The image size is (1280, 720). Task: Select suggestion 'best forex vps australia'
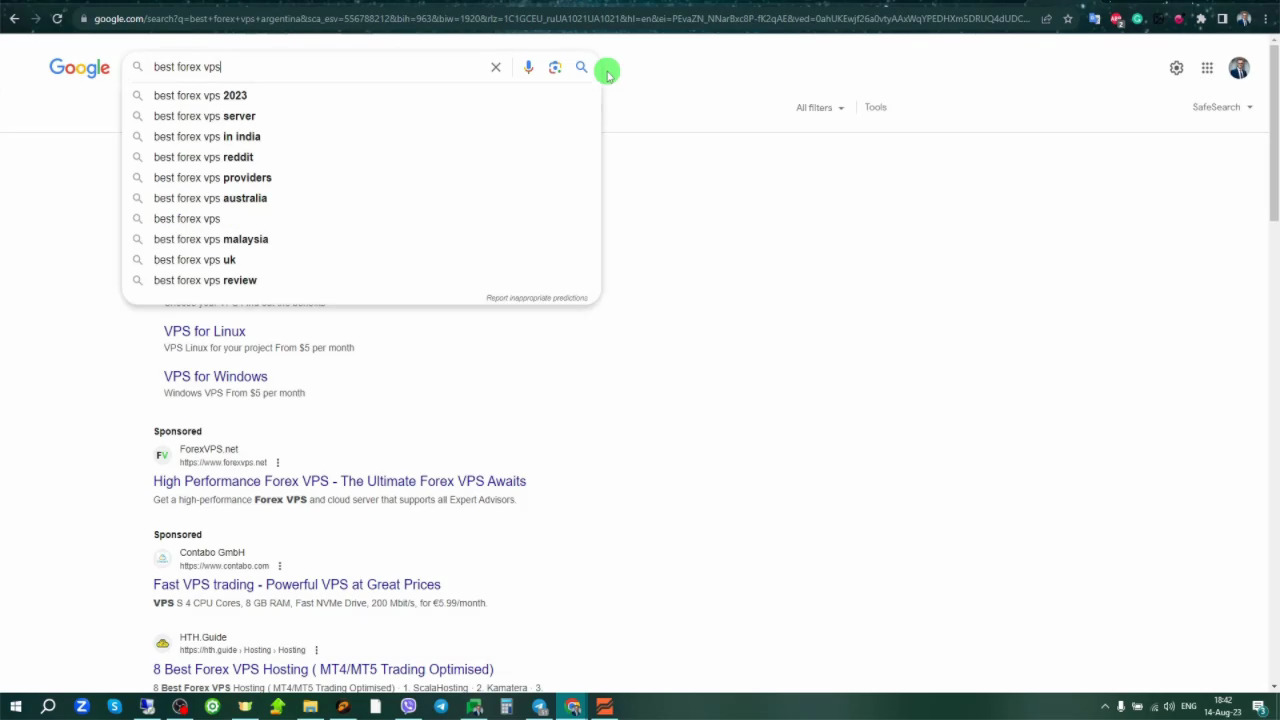click(x=362, y=198)
